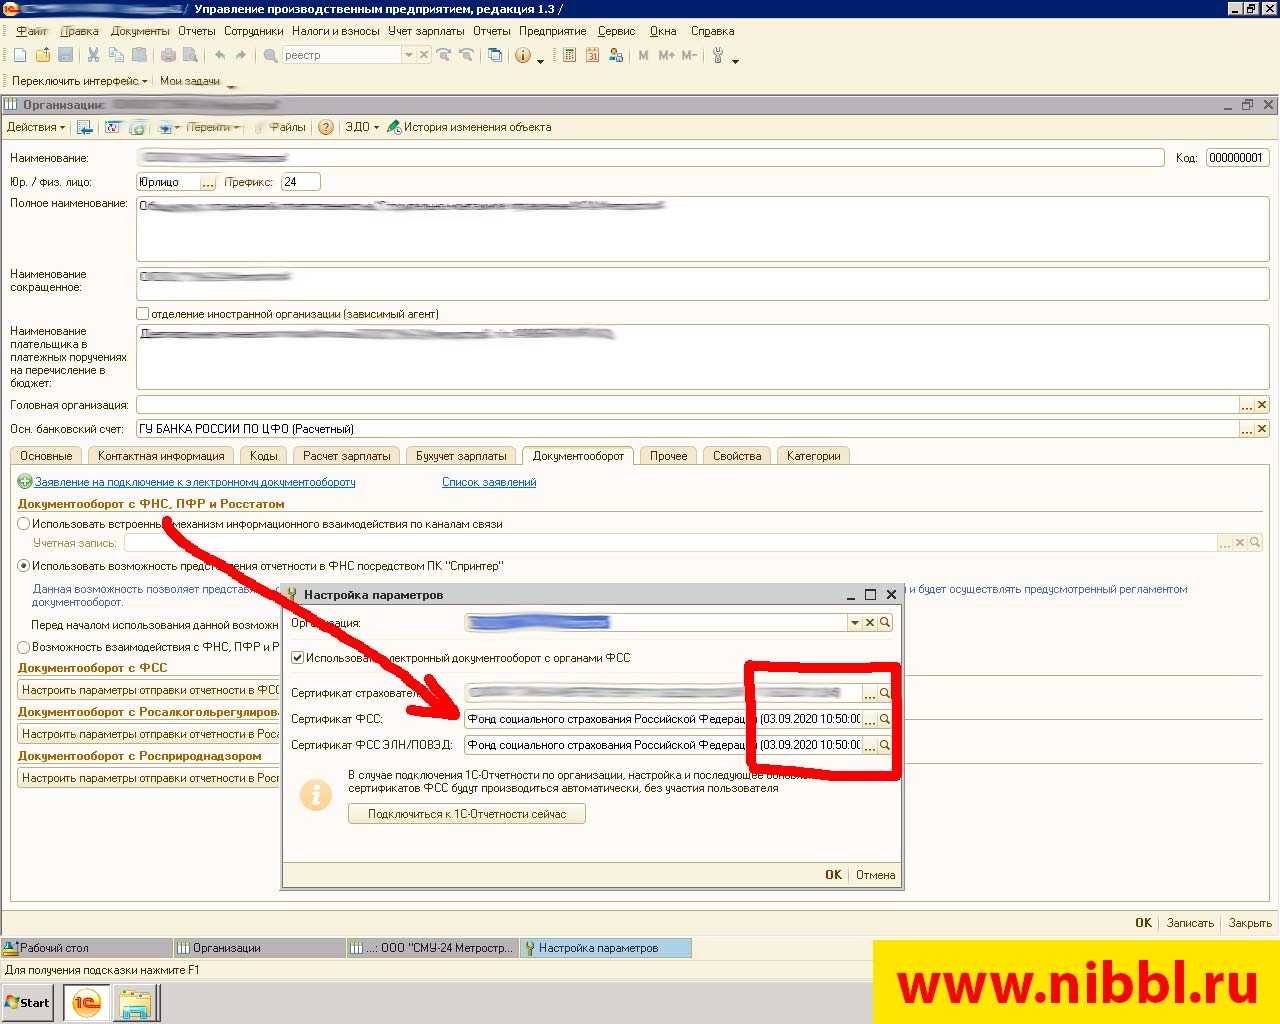Viewport: 1280px width, 1024px height.
Task: Open the Предприятие menu
Action: [552, 31]
